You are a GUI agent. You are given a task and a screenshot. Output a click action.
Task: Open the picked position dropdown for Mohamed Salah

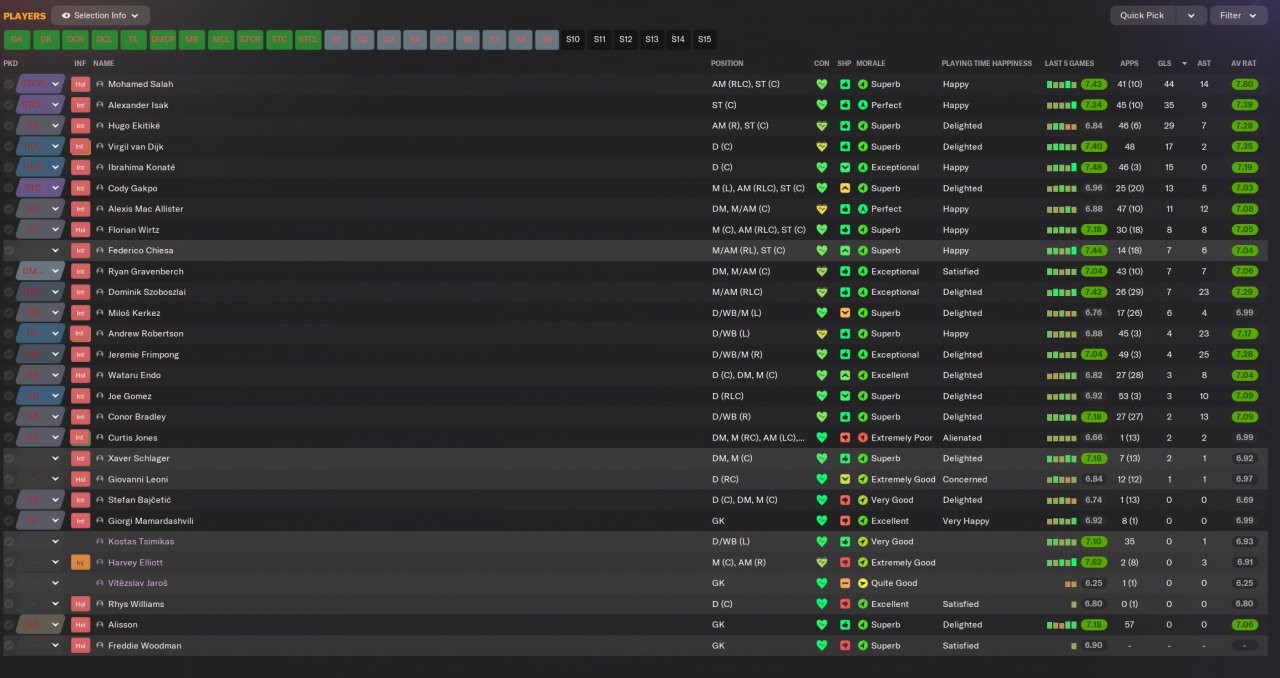(x=56, y=84)
